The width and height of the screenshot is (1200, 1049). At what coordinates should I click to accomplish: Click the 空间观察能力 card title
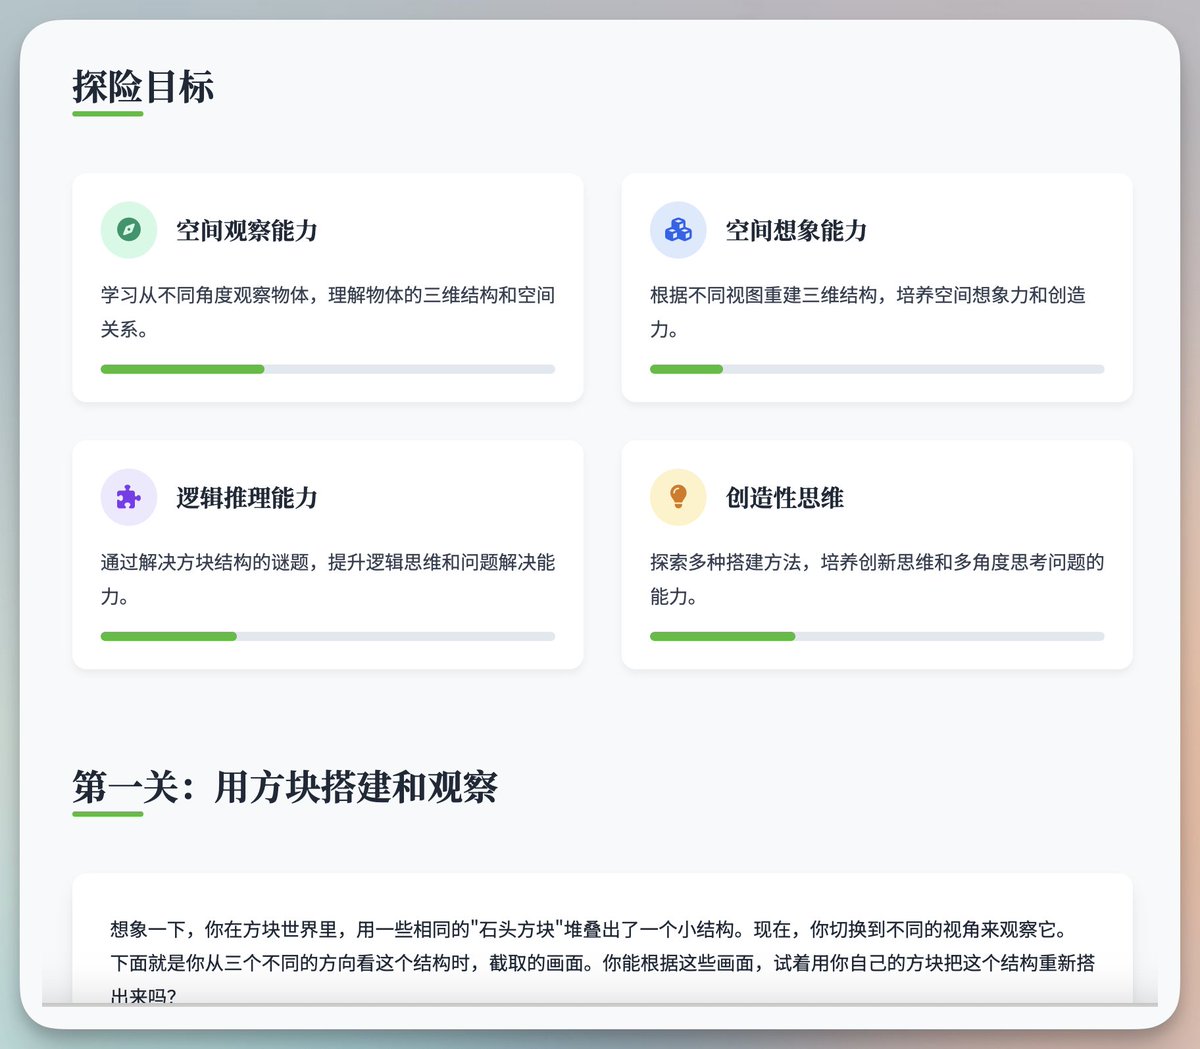click(245, 230)
